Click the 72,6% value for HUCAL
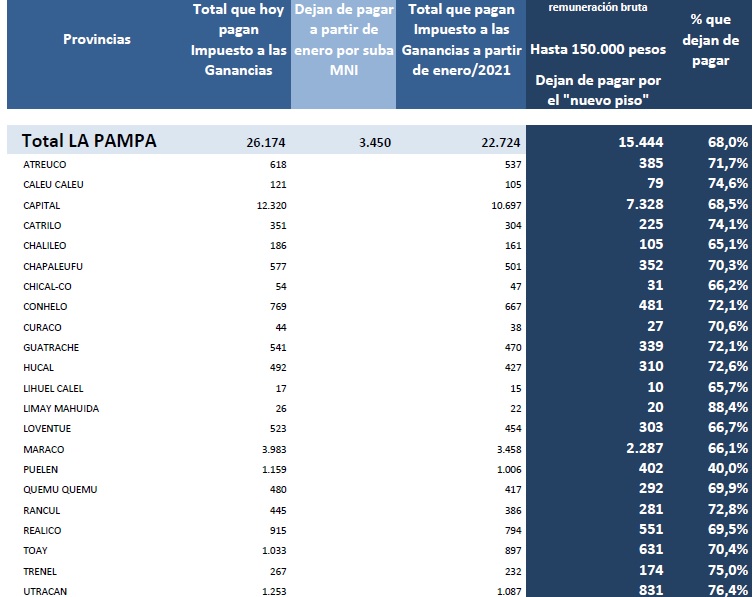Screen dimensions: 755x597 728,366
